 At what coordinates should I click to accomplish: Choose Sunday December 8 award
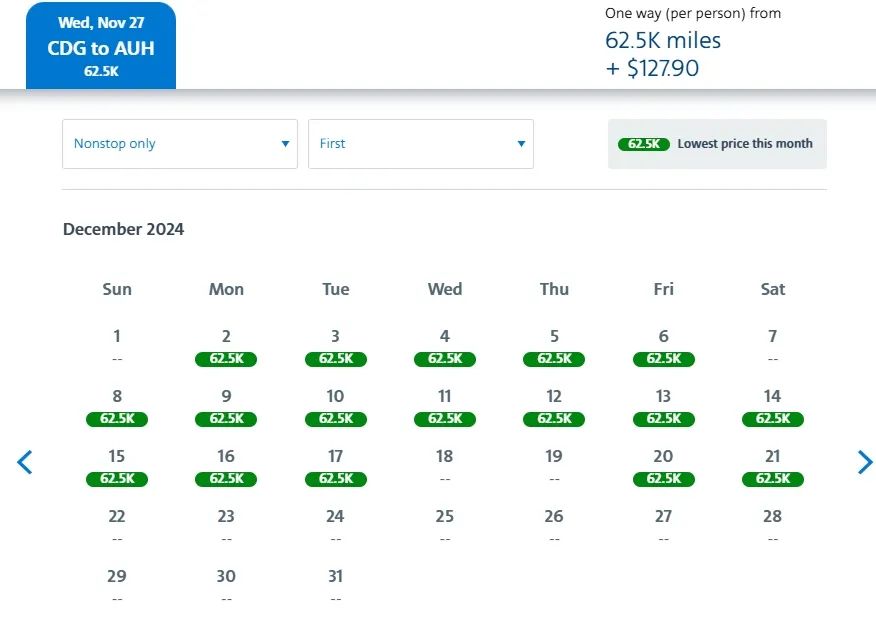(117, 408)
